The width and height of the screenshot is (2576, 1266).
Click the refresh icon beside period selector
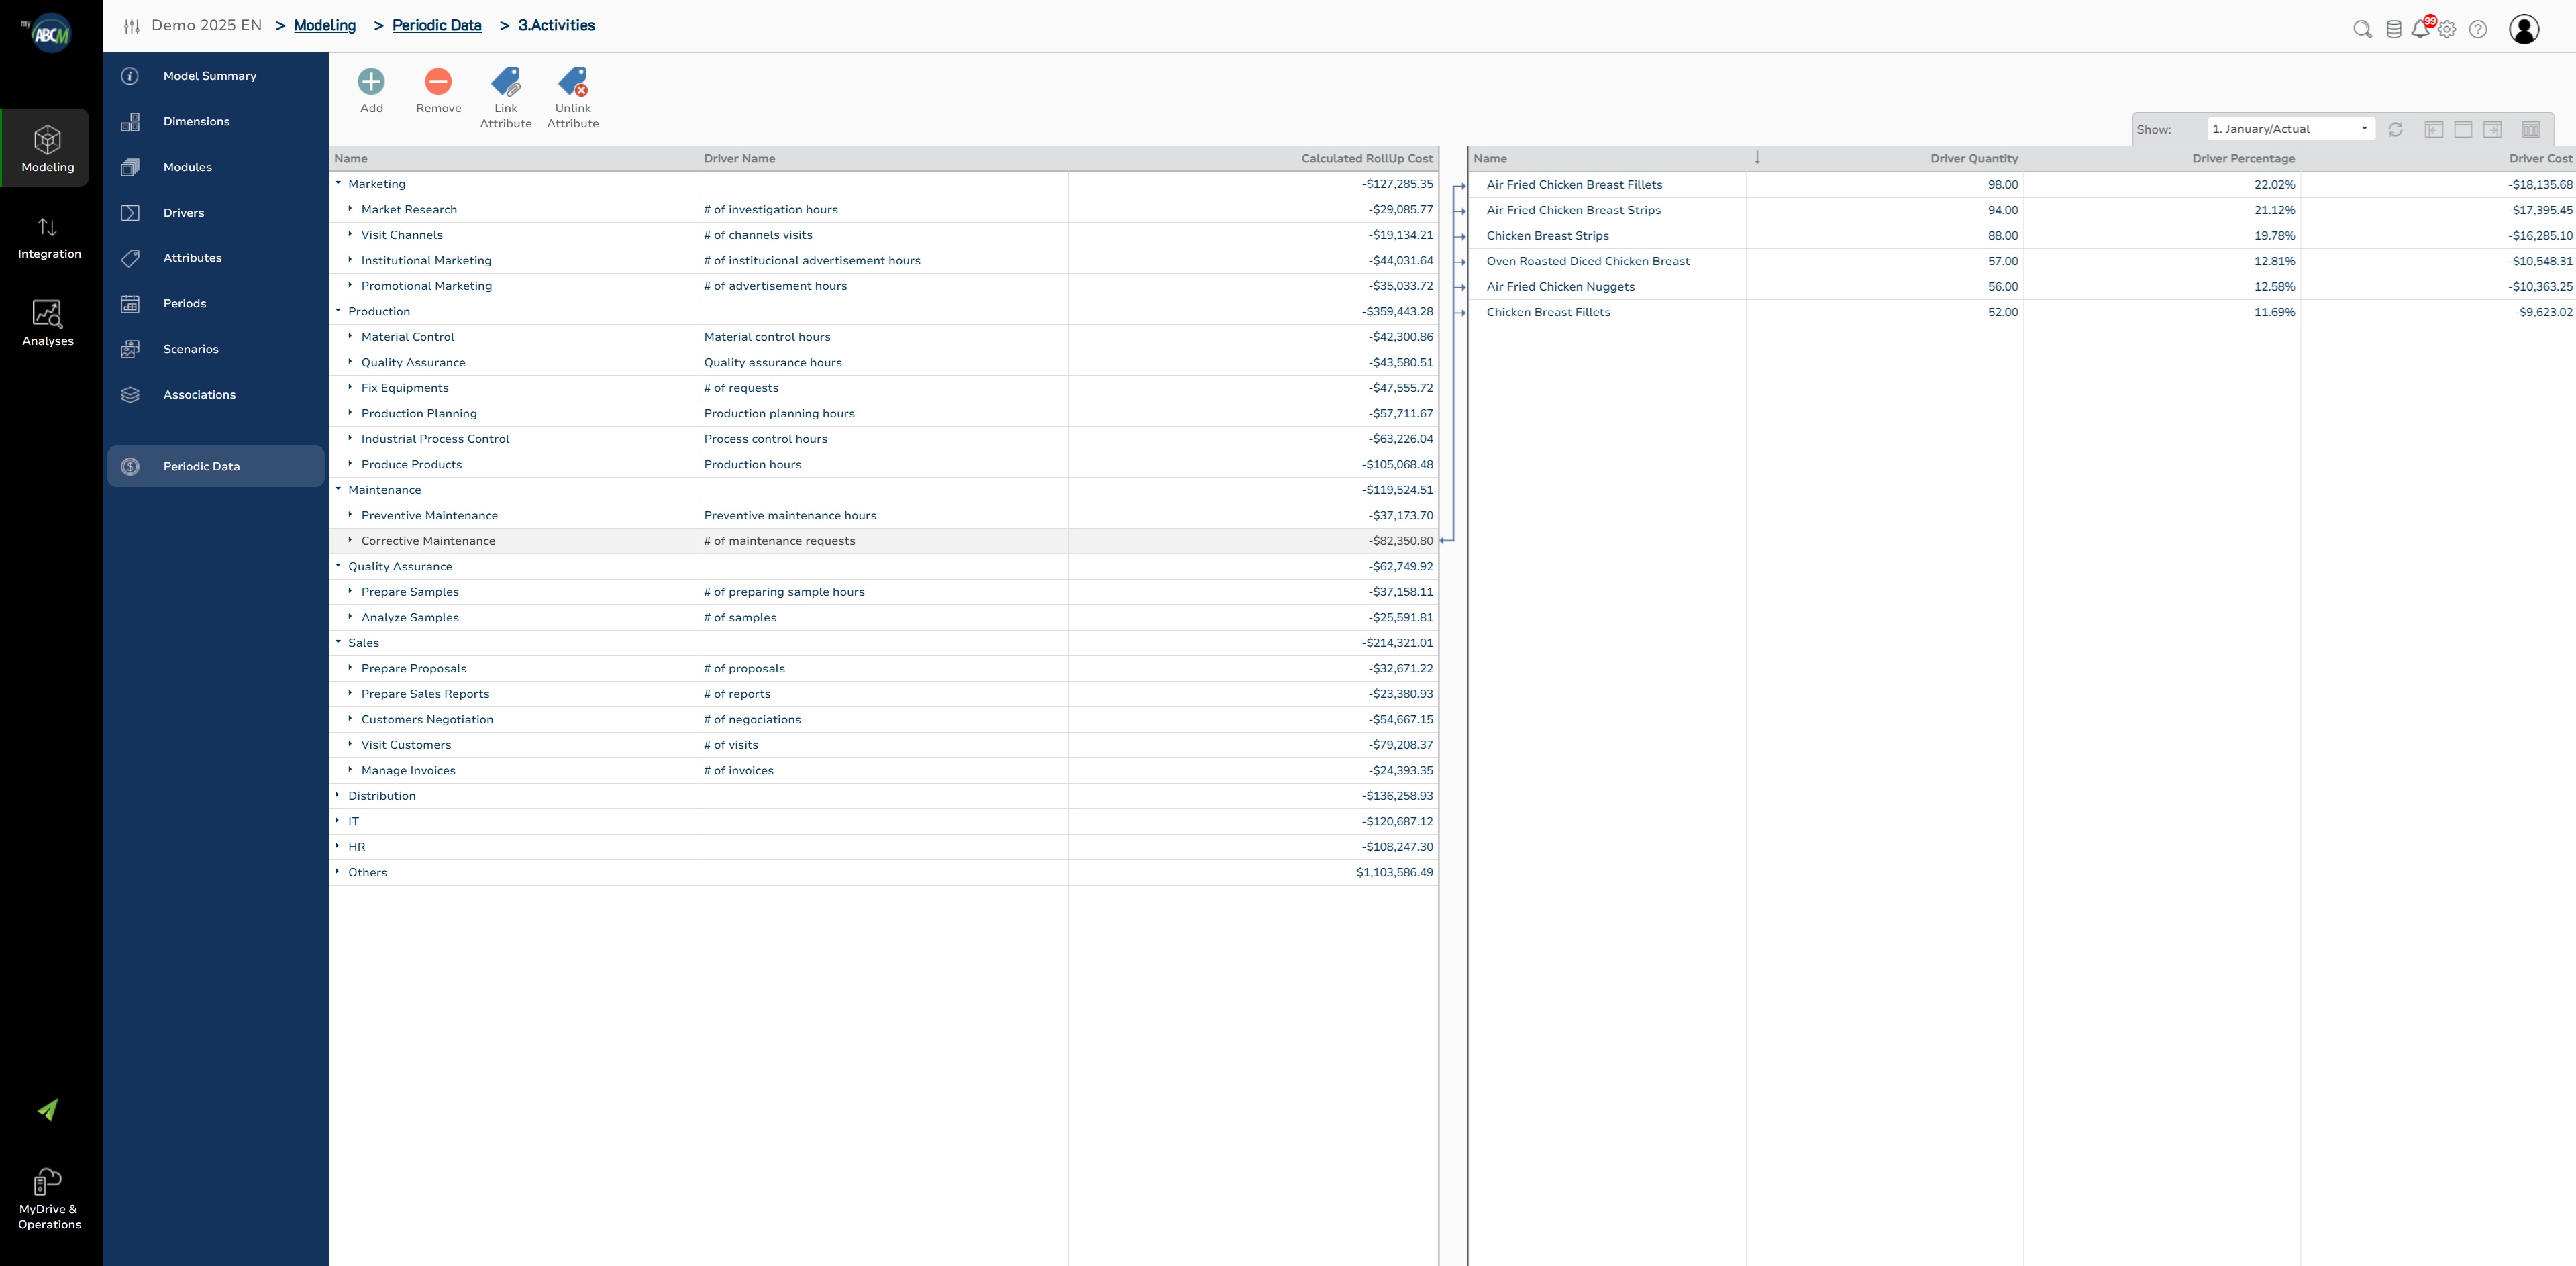pyautogui.click(x=2395, y=129)
